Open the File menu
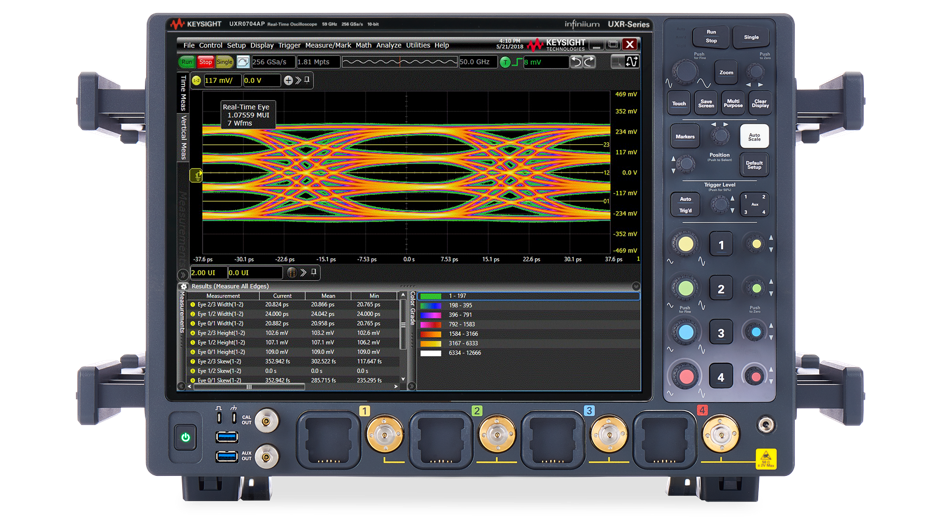Image resolution: width=934 pixels, height=525 pixels. (189, 45)
